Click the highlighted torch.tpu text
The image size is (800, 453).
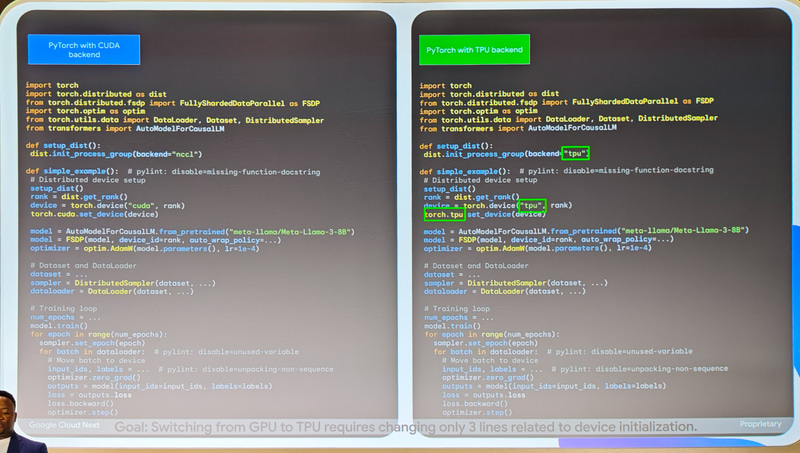pos(444,214)
